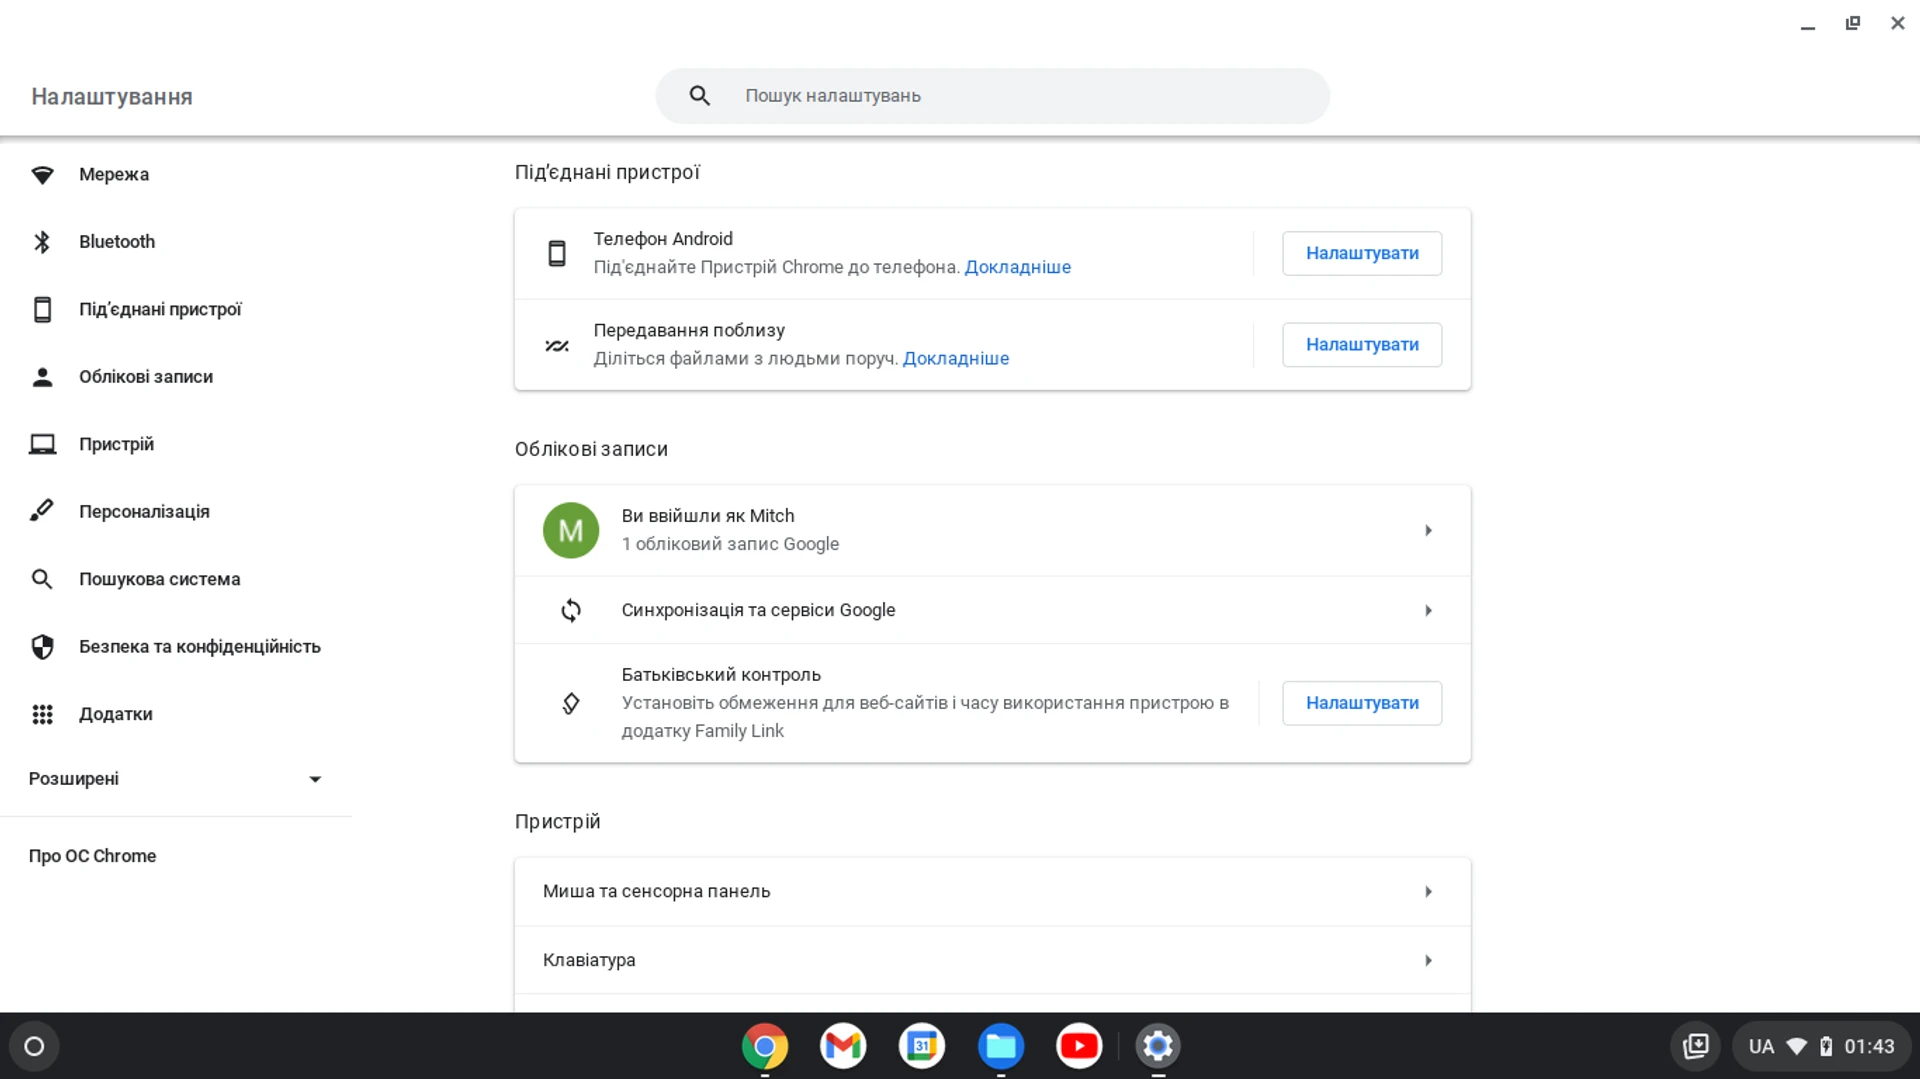This screenshot has height=1079, width=1920.
Task: Open security settings via the shield icon
Action: click(x=43, y=646)
